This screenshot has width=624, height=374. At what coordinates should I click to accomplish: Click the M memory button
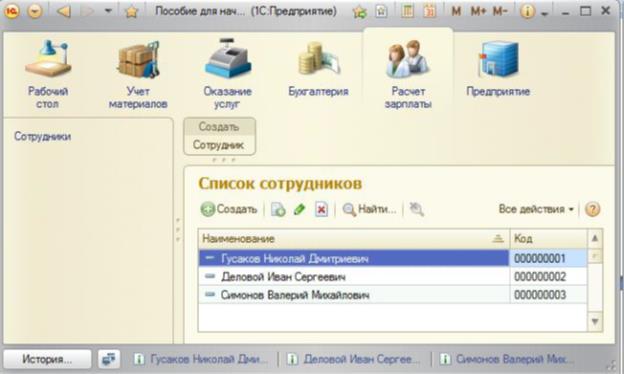[456, 11]
